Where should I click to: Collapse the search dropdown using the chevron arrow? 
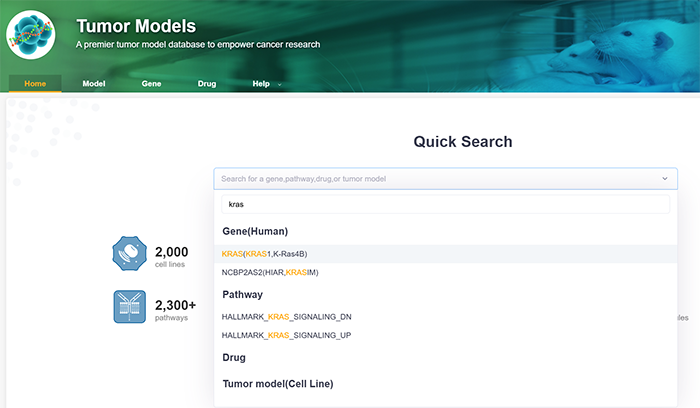coord(665,179)
